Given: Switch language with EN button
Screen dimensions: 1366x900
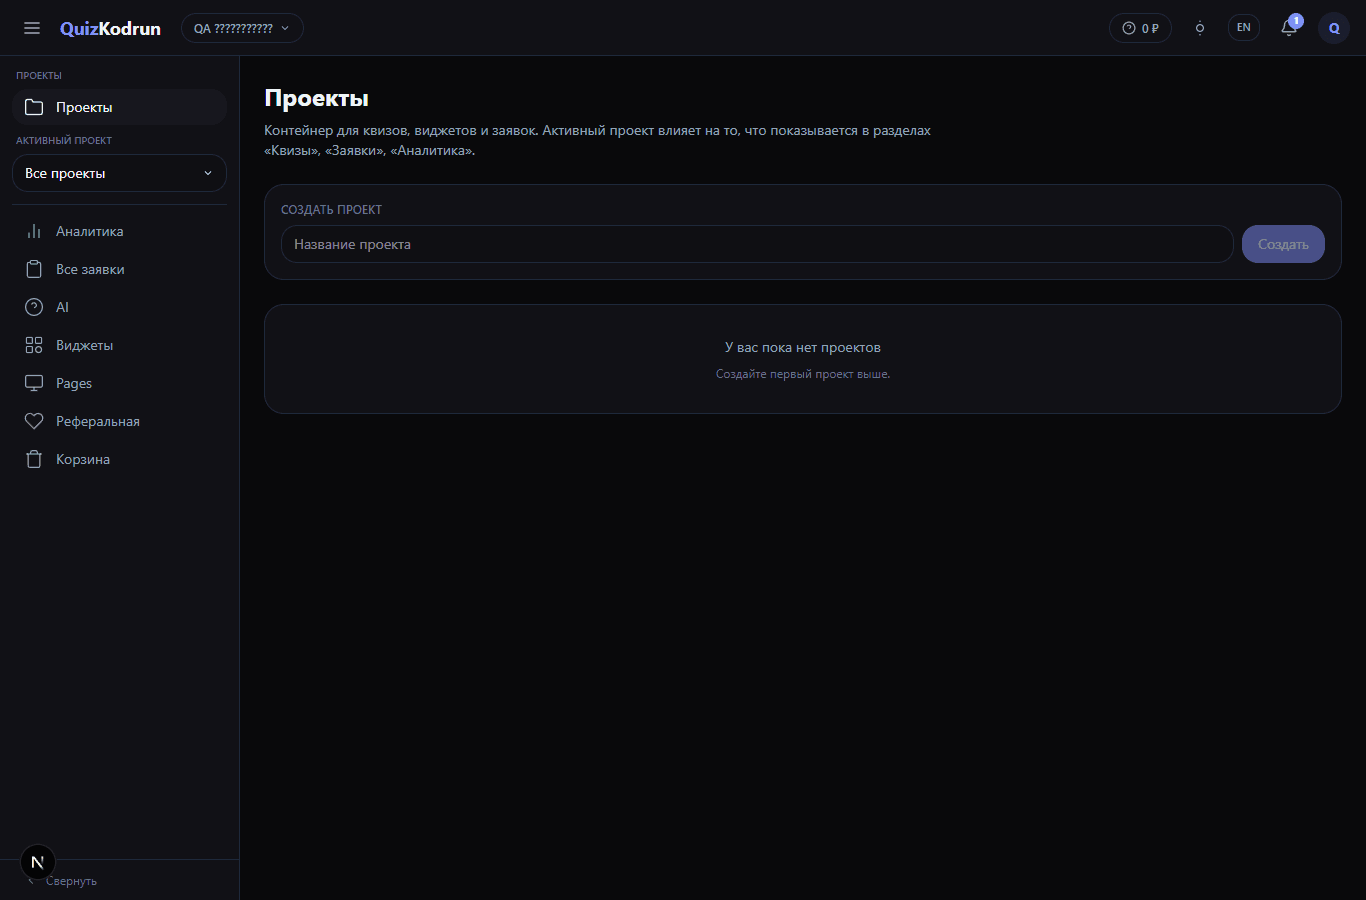Looking at the screenshot, I should pos(1244,28).
